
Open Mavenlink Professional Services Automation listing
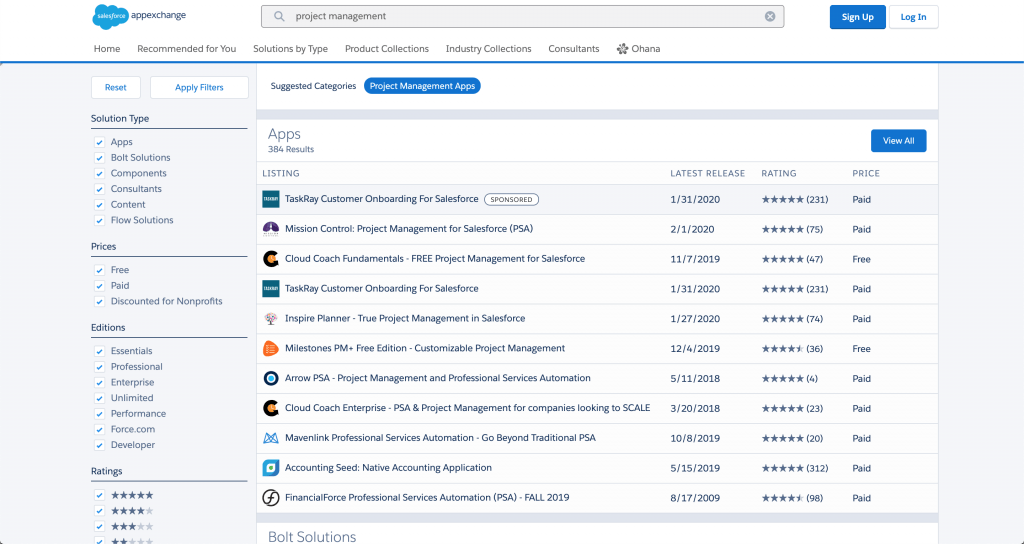coord(440,438)
